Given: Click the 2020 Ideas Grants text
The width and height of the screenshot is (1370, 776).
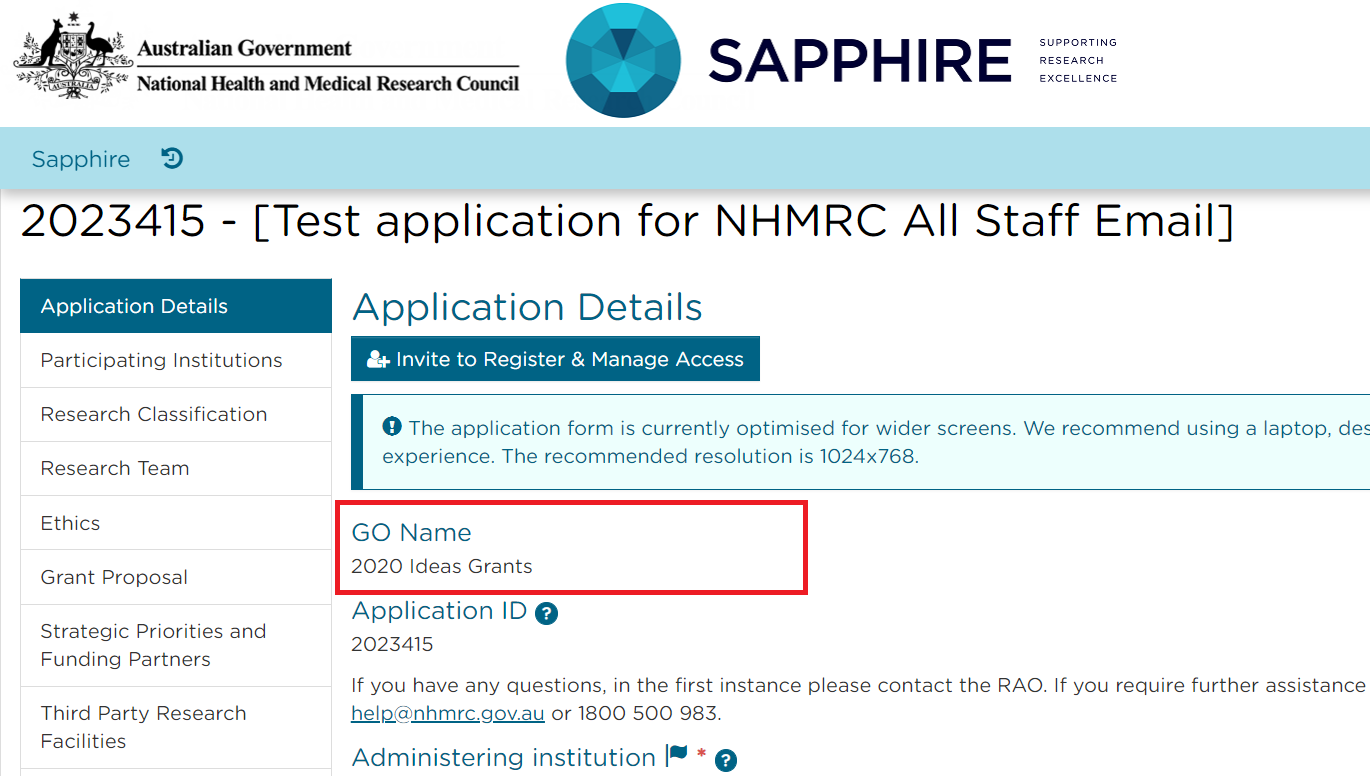Looking at the screenshot, I should pyautogui.click(x=442, y=566).
